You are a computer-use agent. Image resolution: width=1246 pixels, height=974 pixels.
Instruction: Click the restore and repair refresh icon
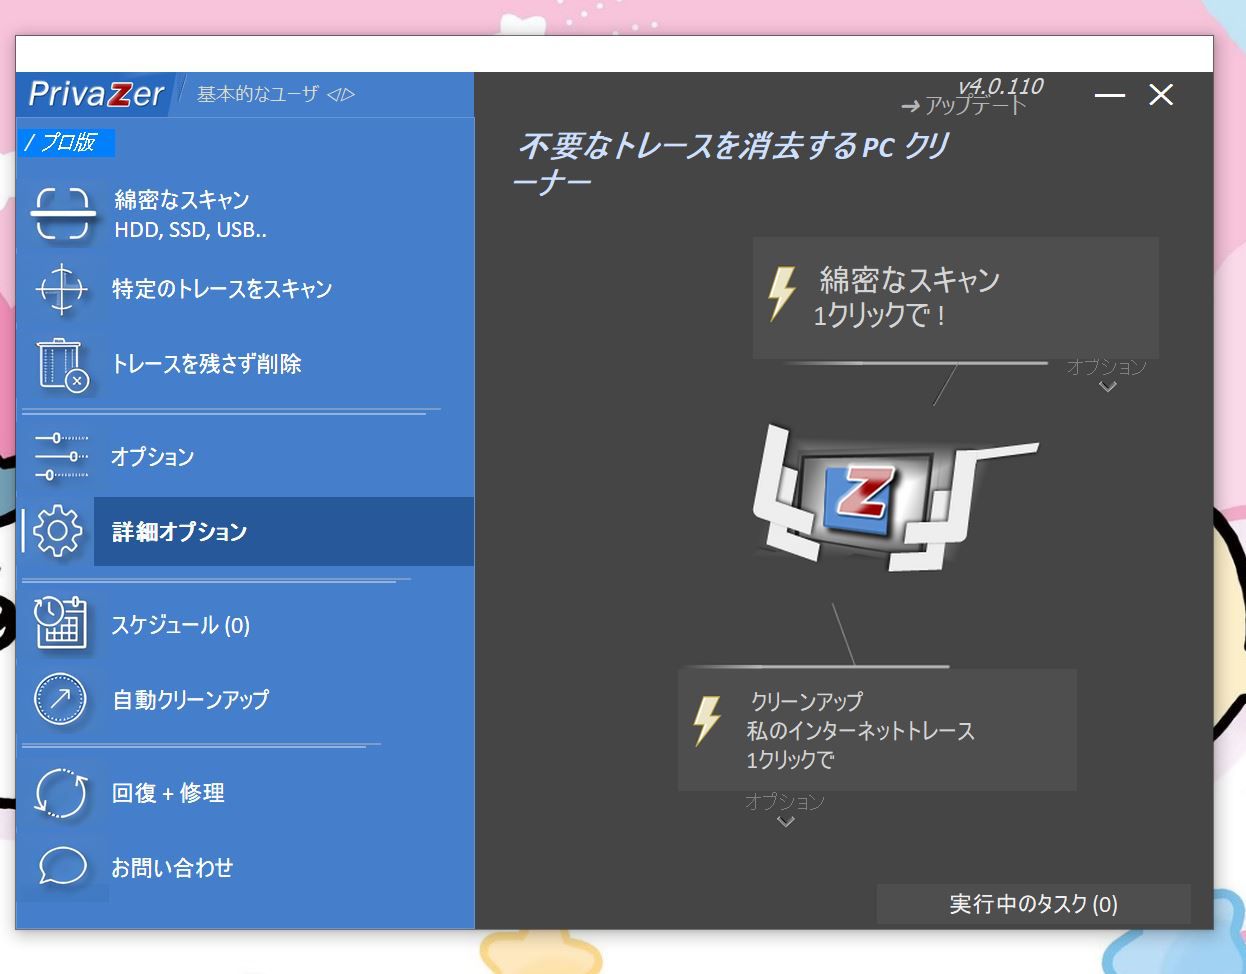(x=61, y=793)
